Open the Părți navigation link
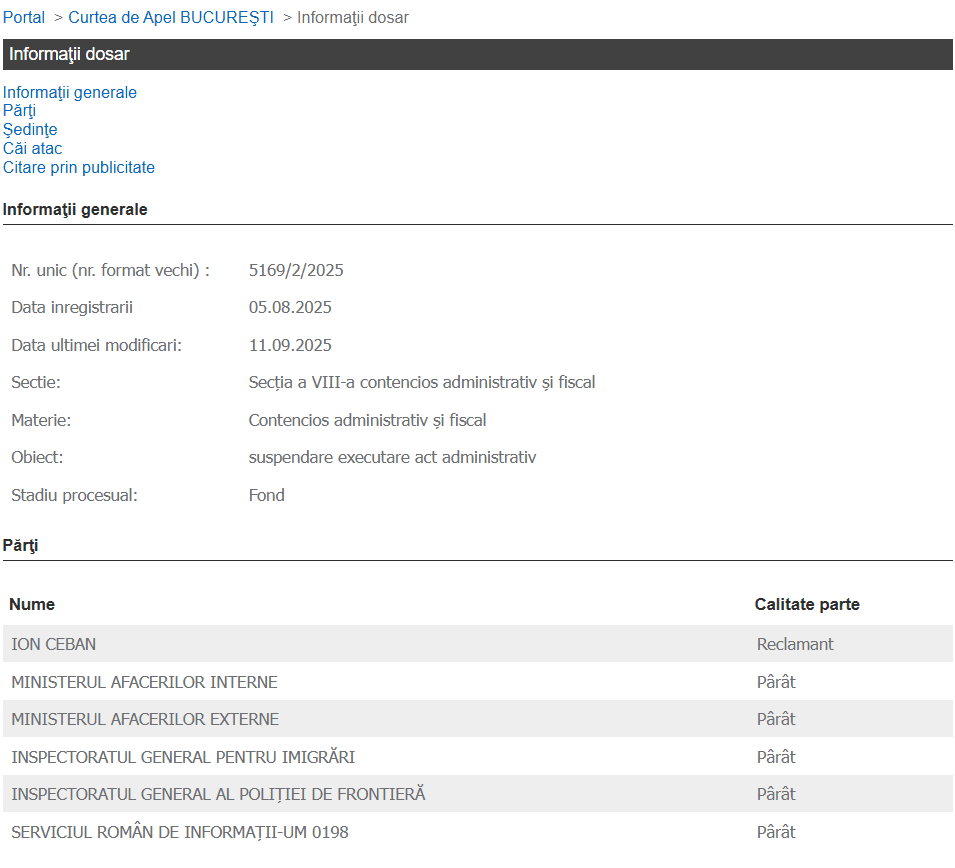The height and width of the screenshot is (868, 955). click(x=19, y=111)
